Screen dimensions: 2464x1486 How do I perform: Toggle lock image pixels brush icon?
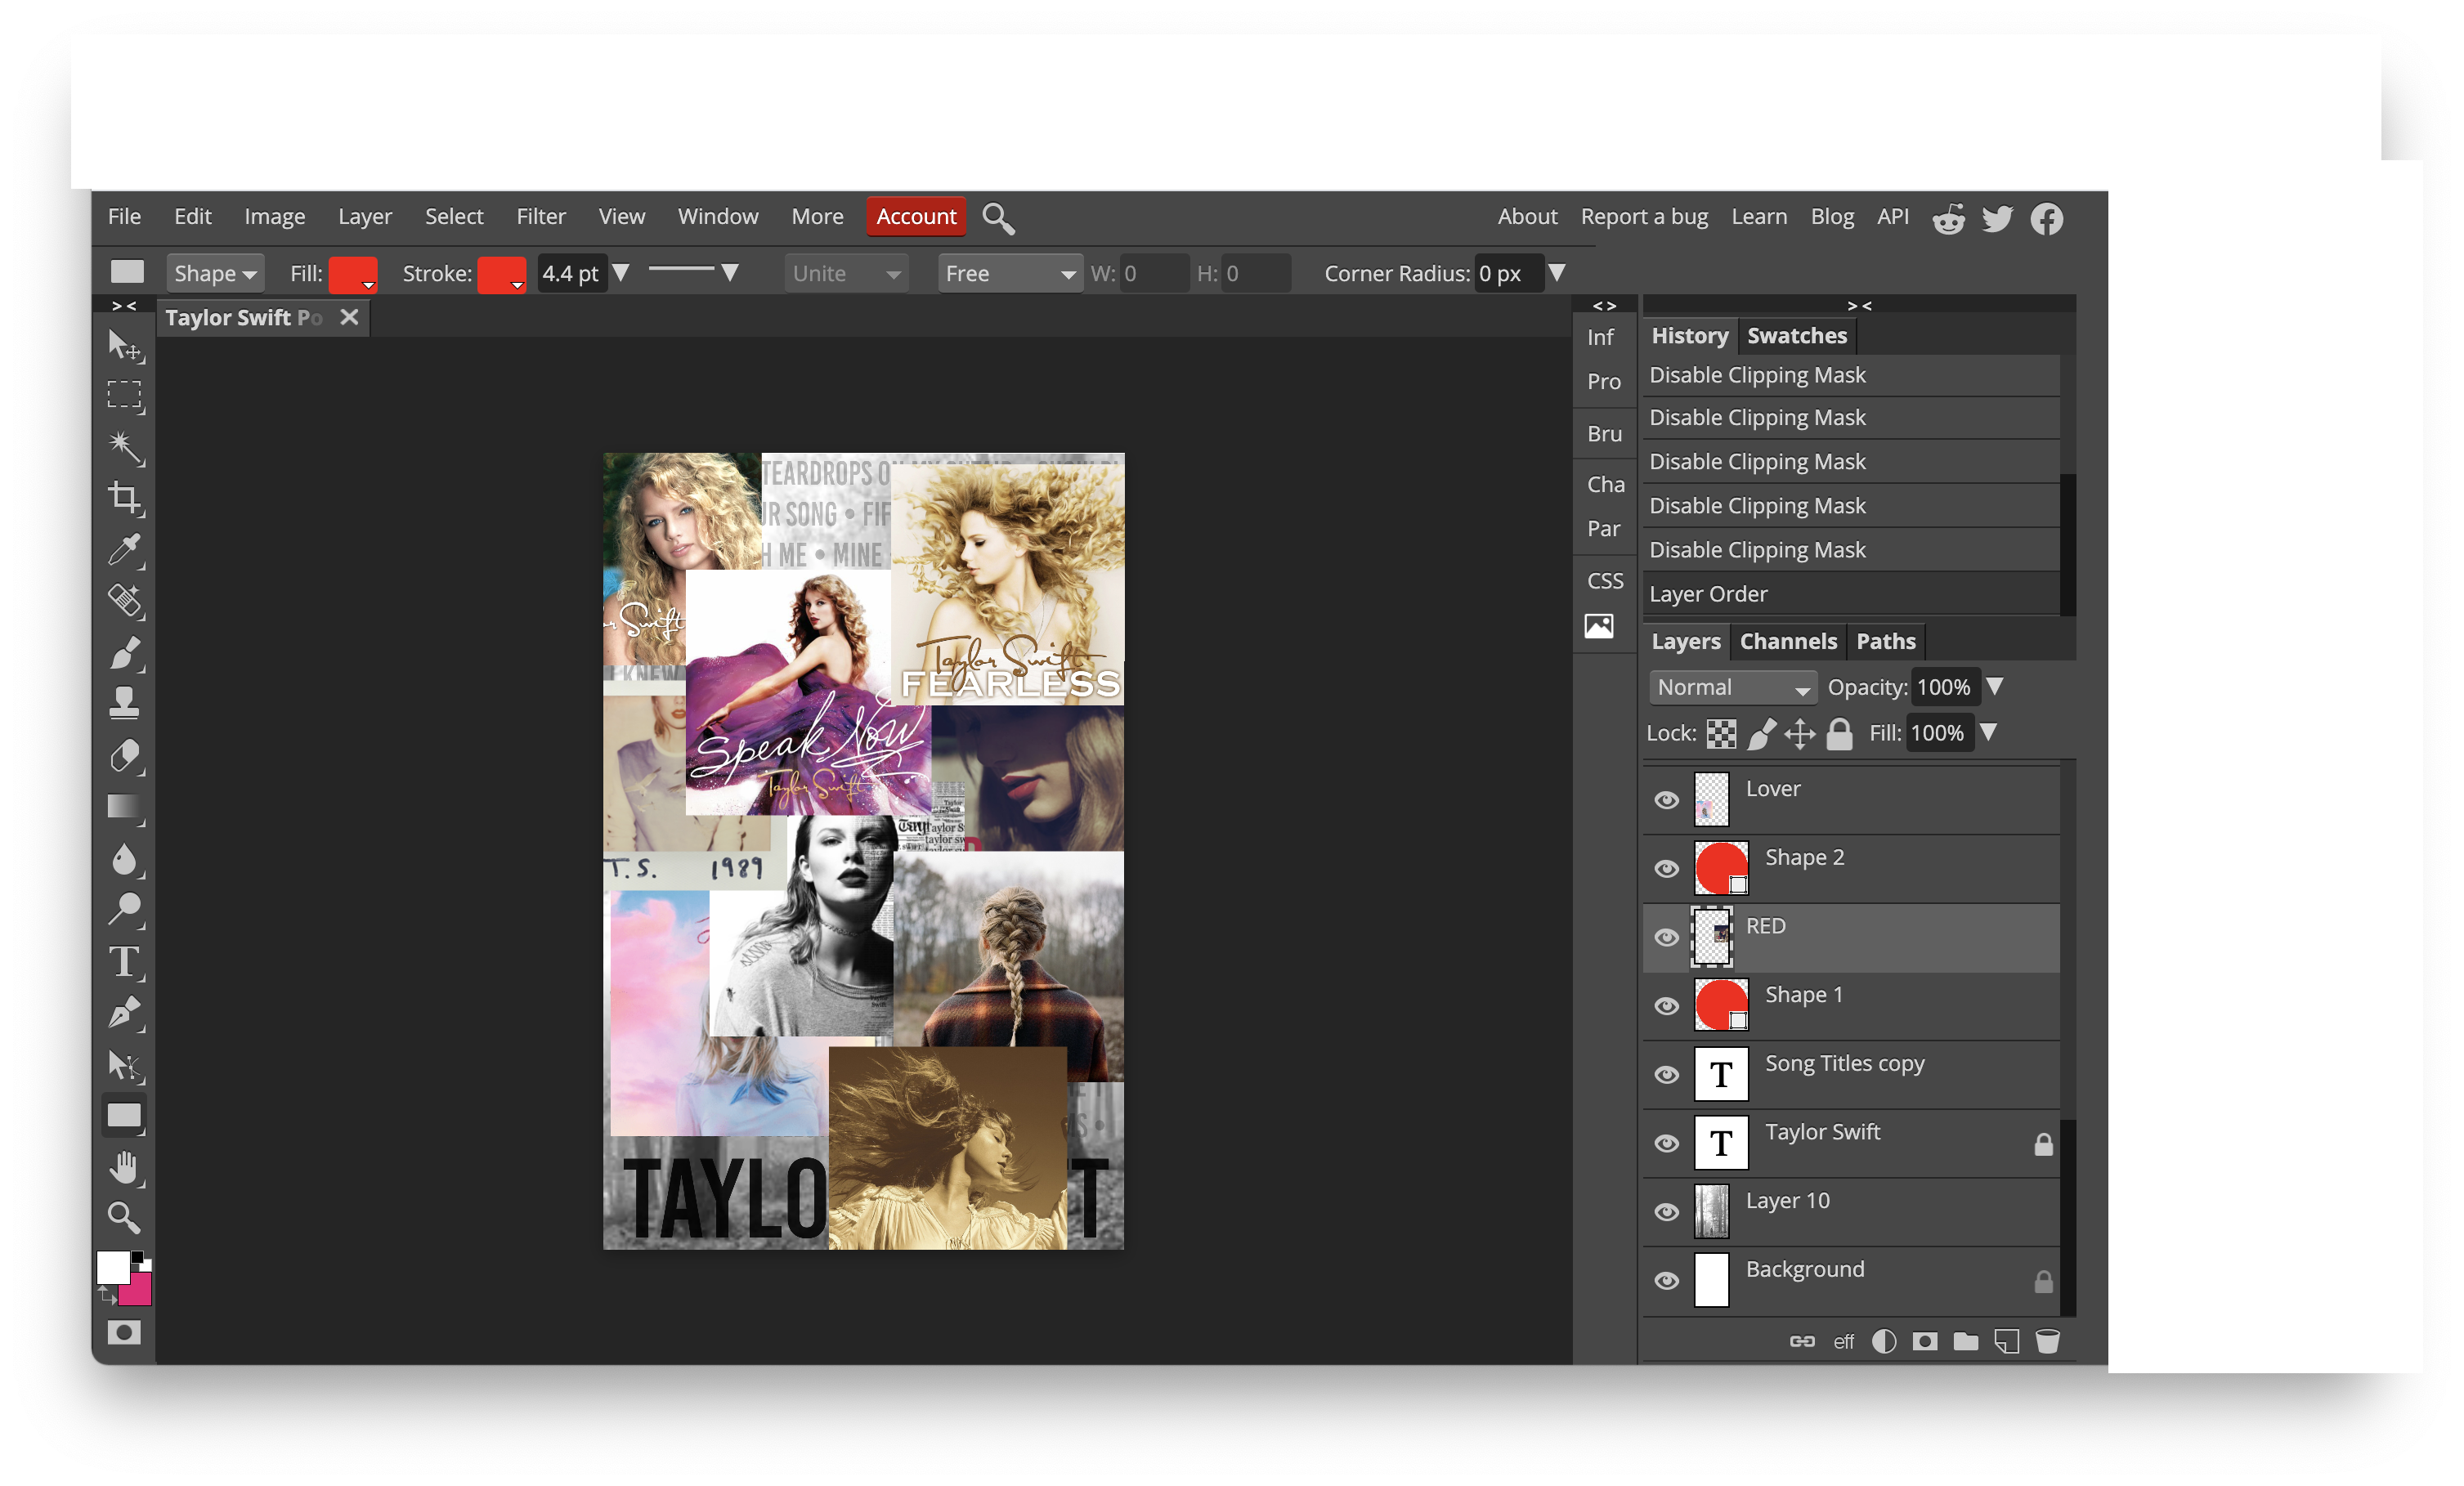pyautogui.click(x=1761, y=735)
